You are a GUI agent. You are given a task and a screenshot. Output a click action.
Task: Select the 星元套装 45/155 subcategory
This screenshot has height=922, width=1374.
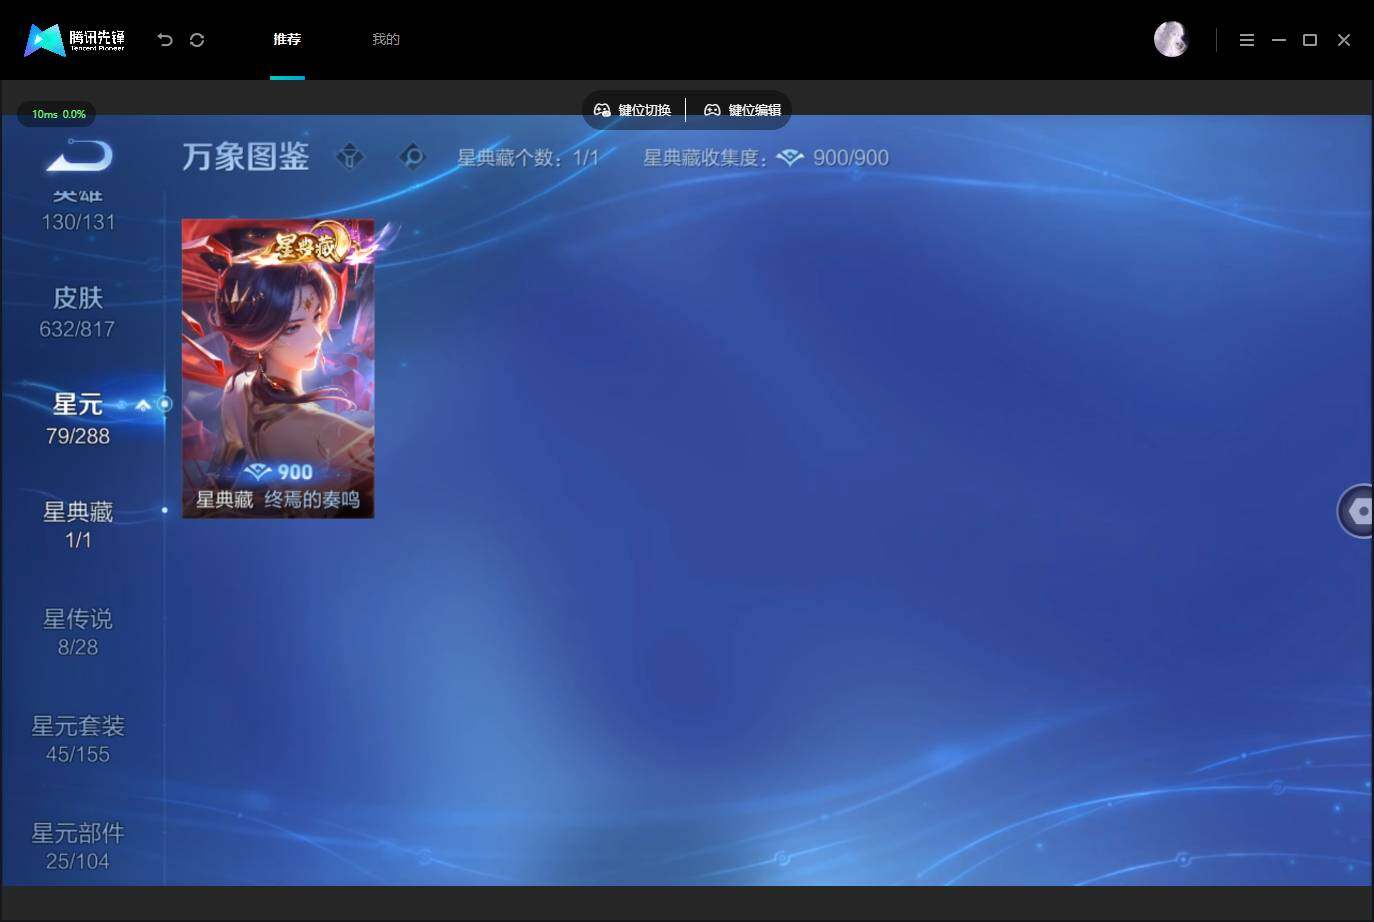point(78,740)
